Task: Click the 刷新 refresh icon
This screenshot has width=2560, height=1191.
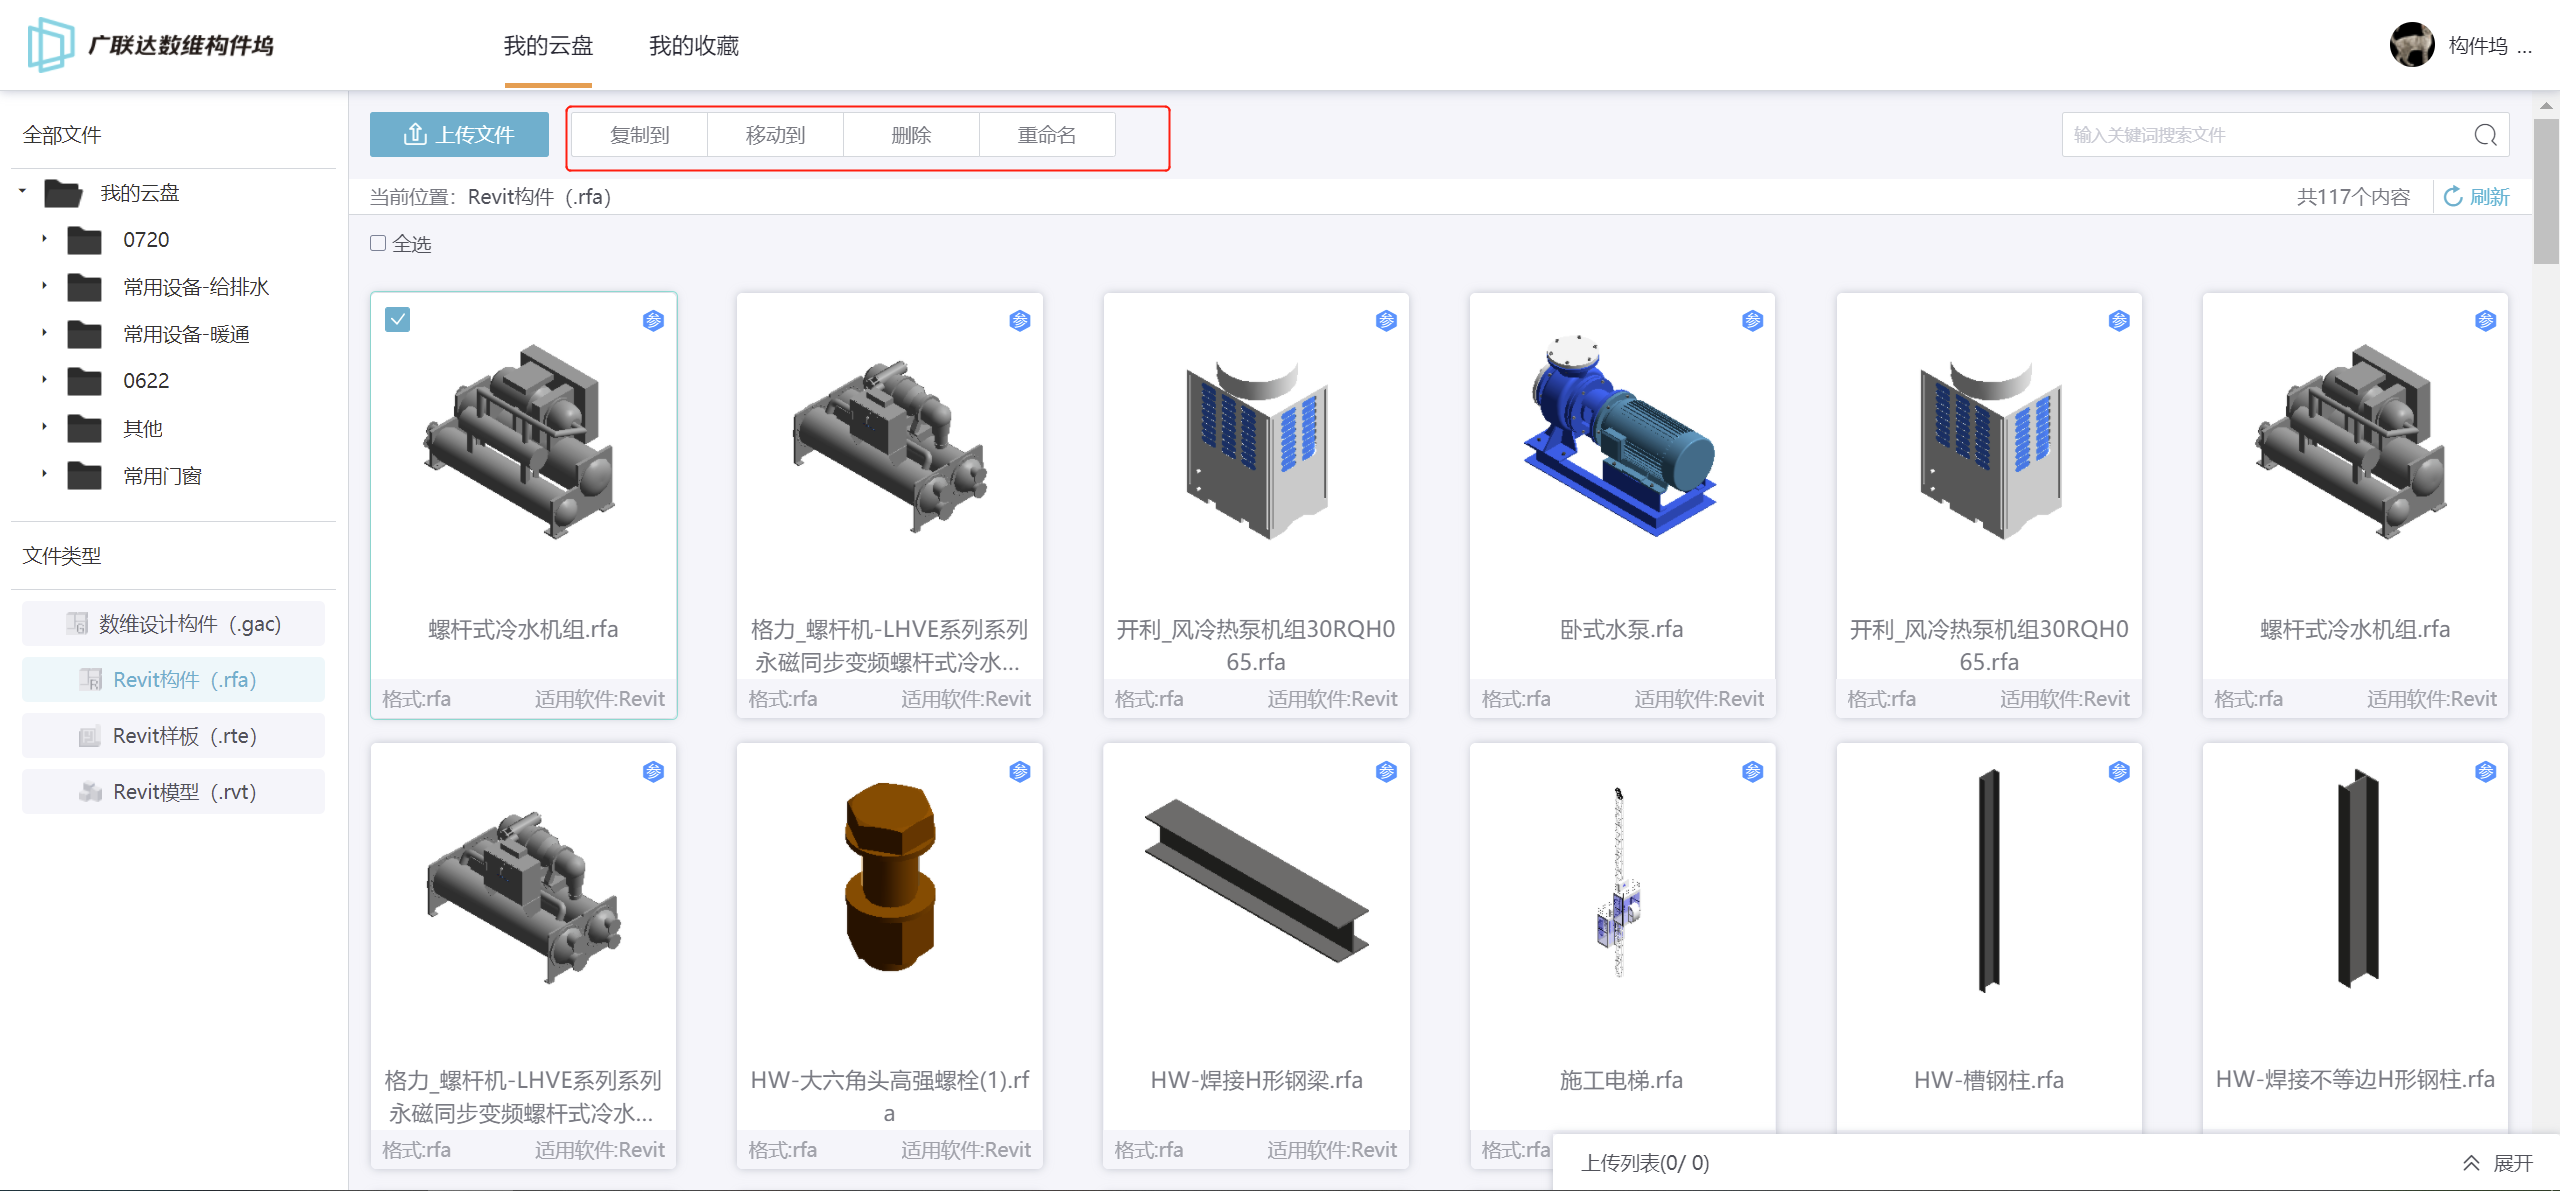Action: coord(2452,196)
